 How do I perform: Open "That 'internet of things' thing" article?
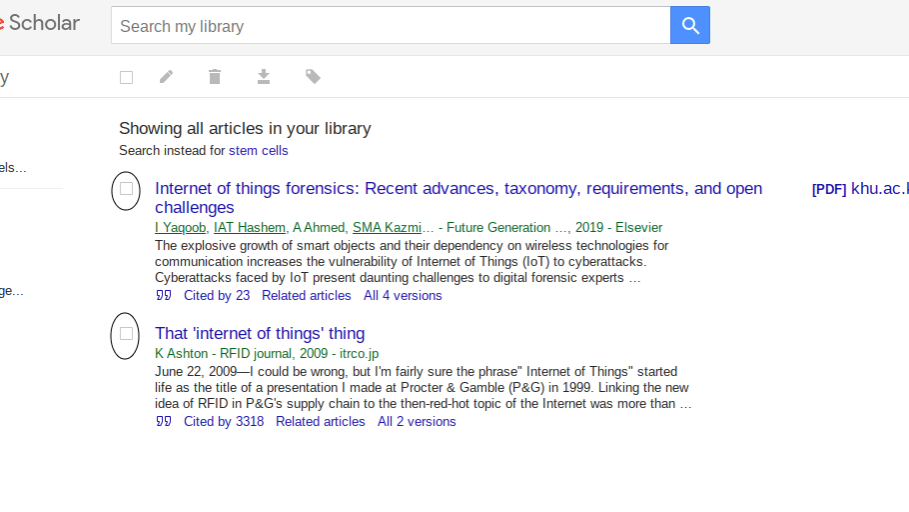260,334
